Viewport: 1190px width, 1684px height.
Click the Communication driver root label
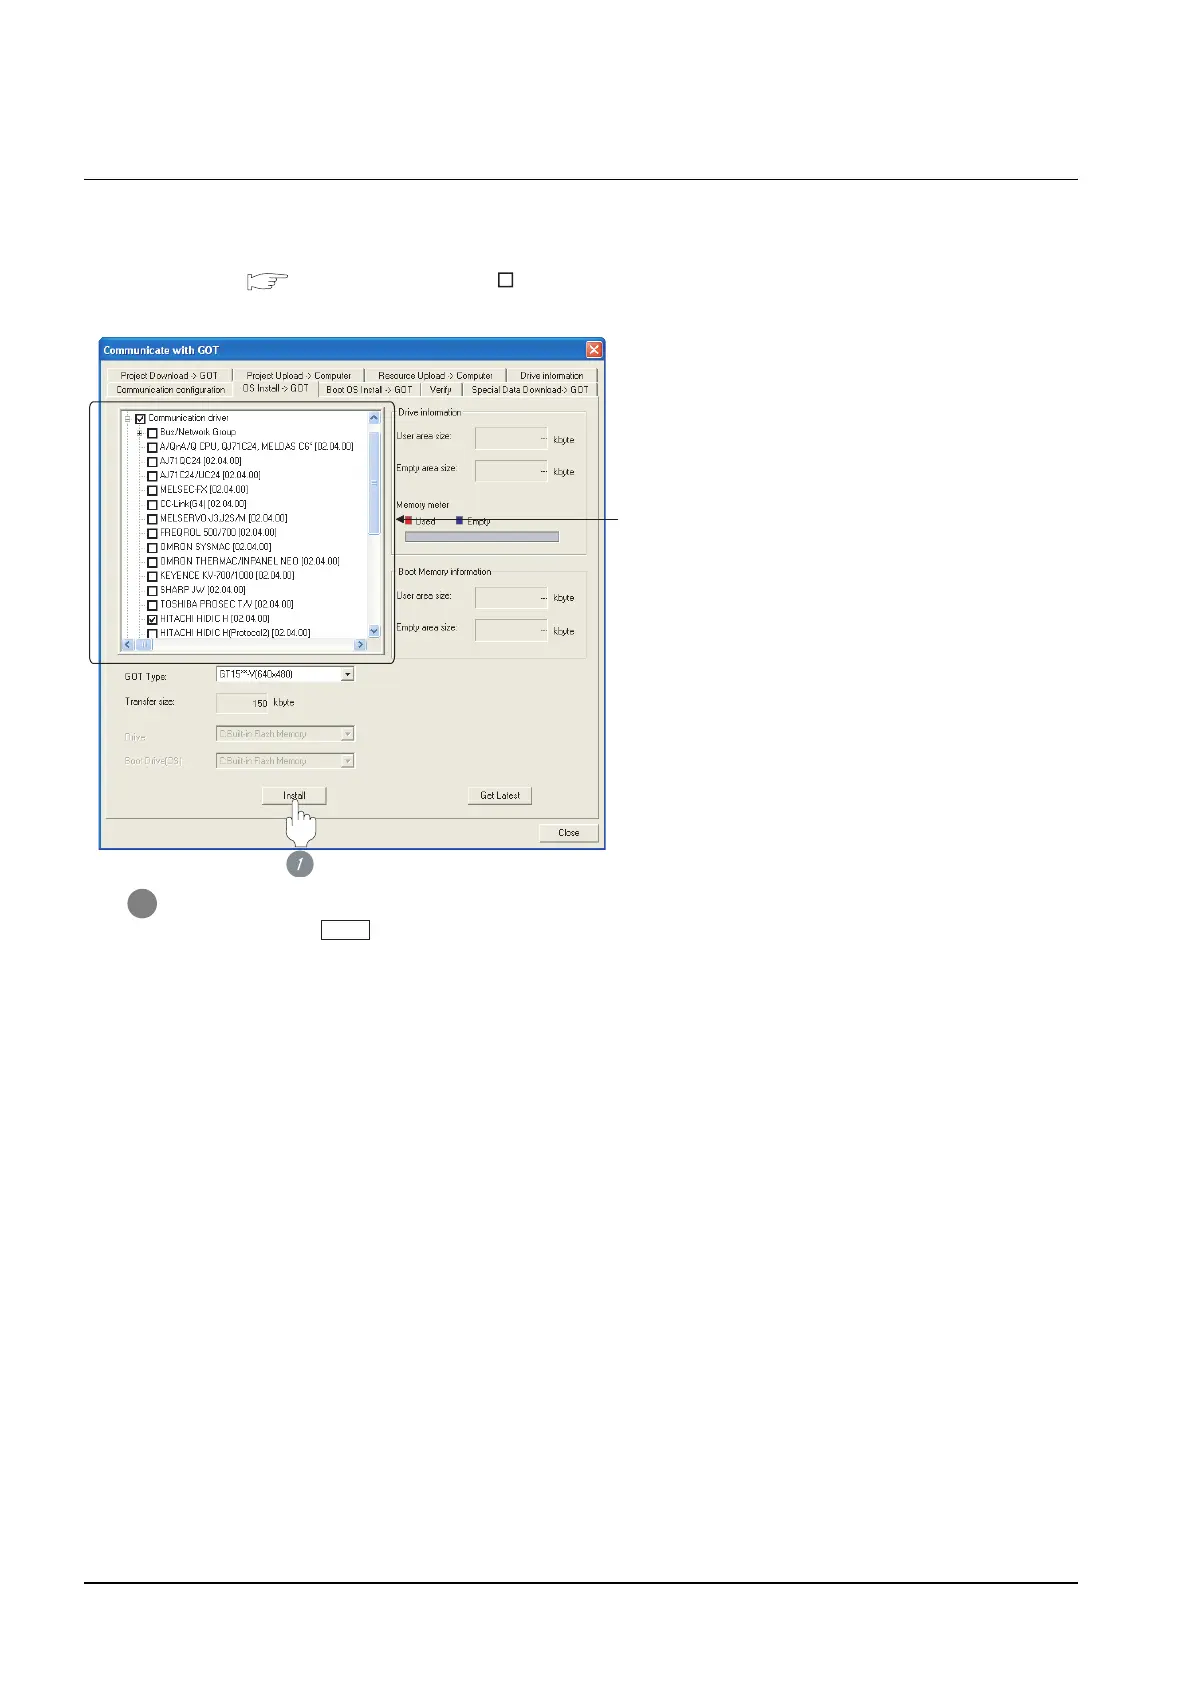click(x=189, y=419)
